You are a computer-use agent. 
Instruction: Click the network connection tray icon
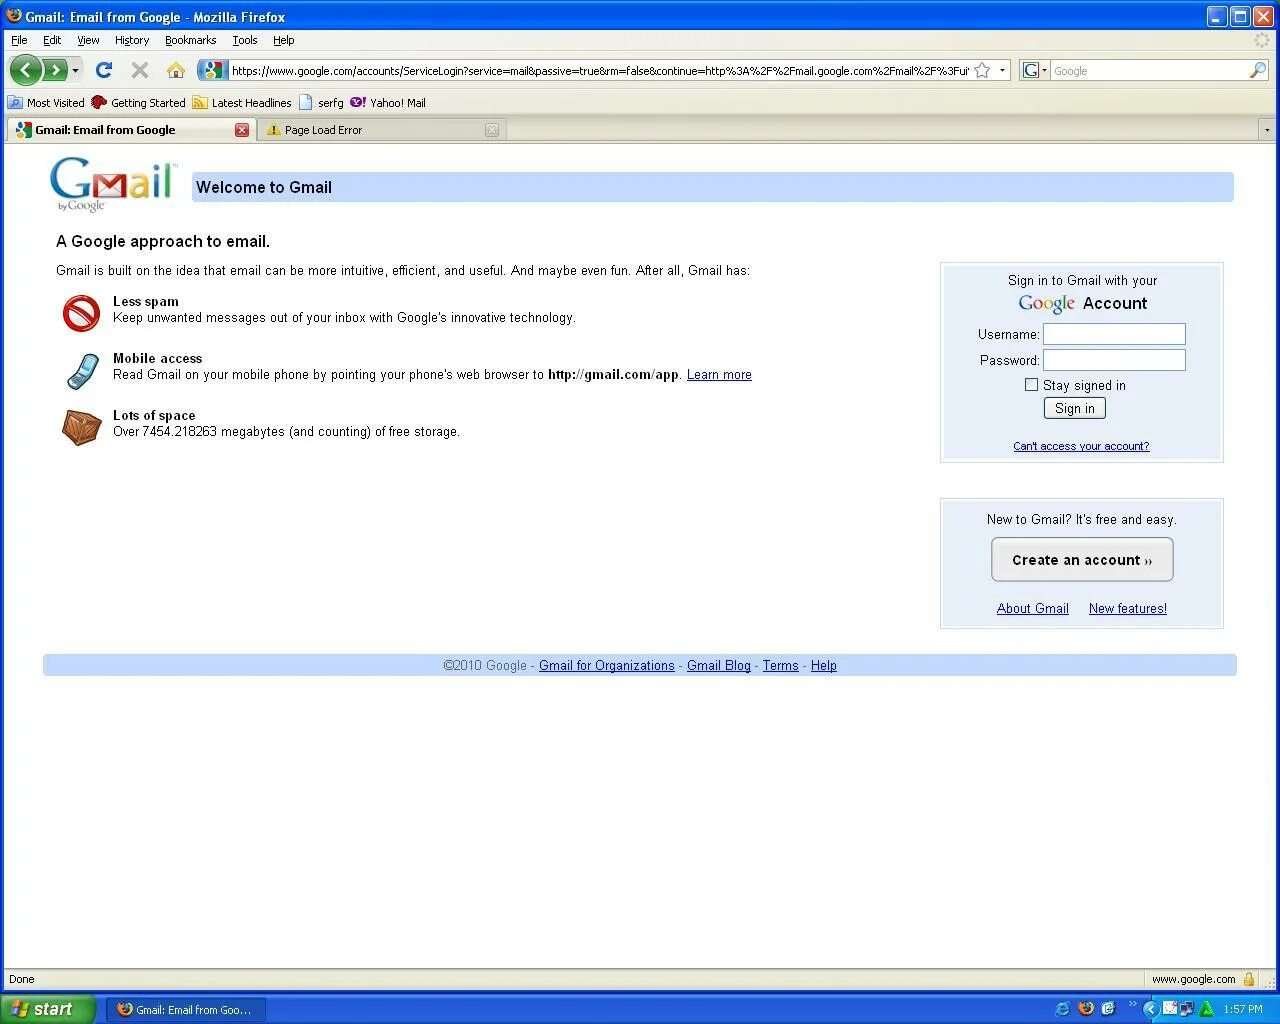point(1187,1009)
